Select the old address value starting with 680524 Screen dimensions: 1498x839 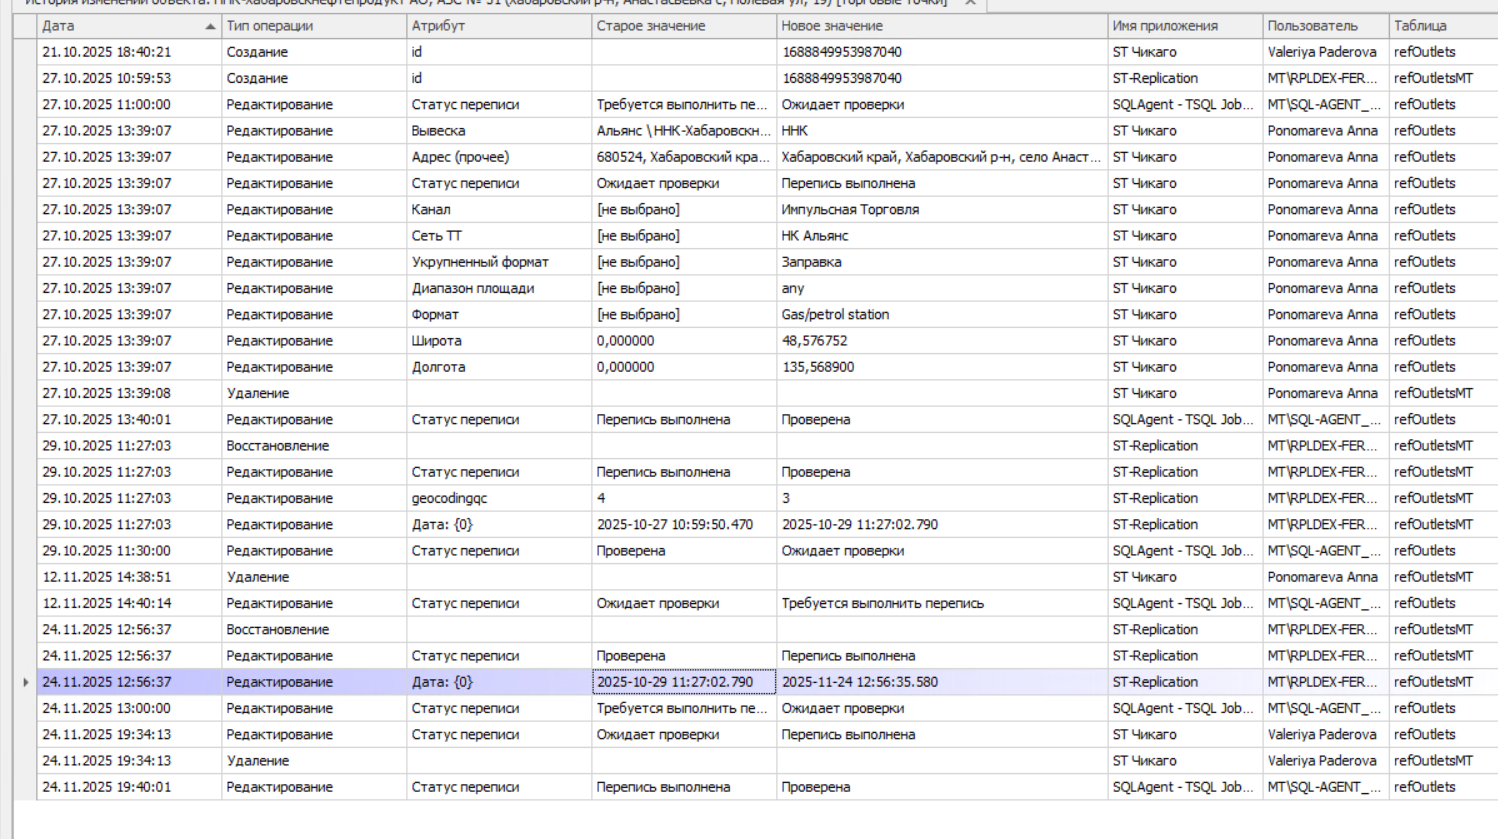(x=684, y=157)
